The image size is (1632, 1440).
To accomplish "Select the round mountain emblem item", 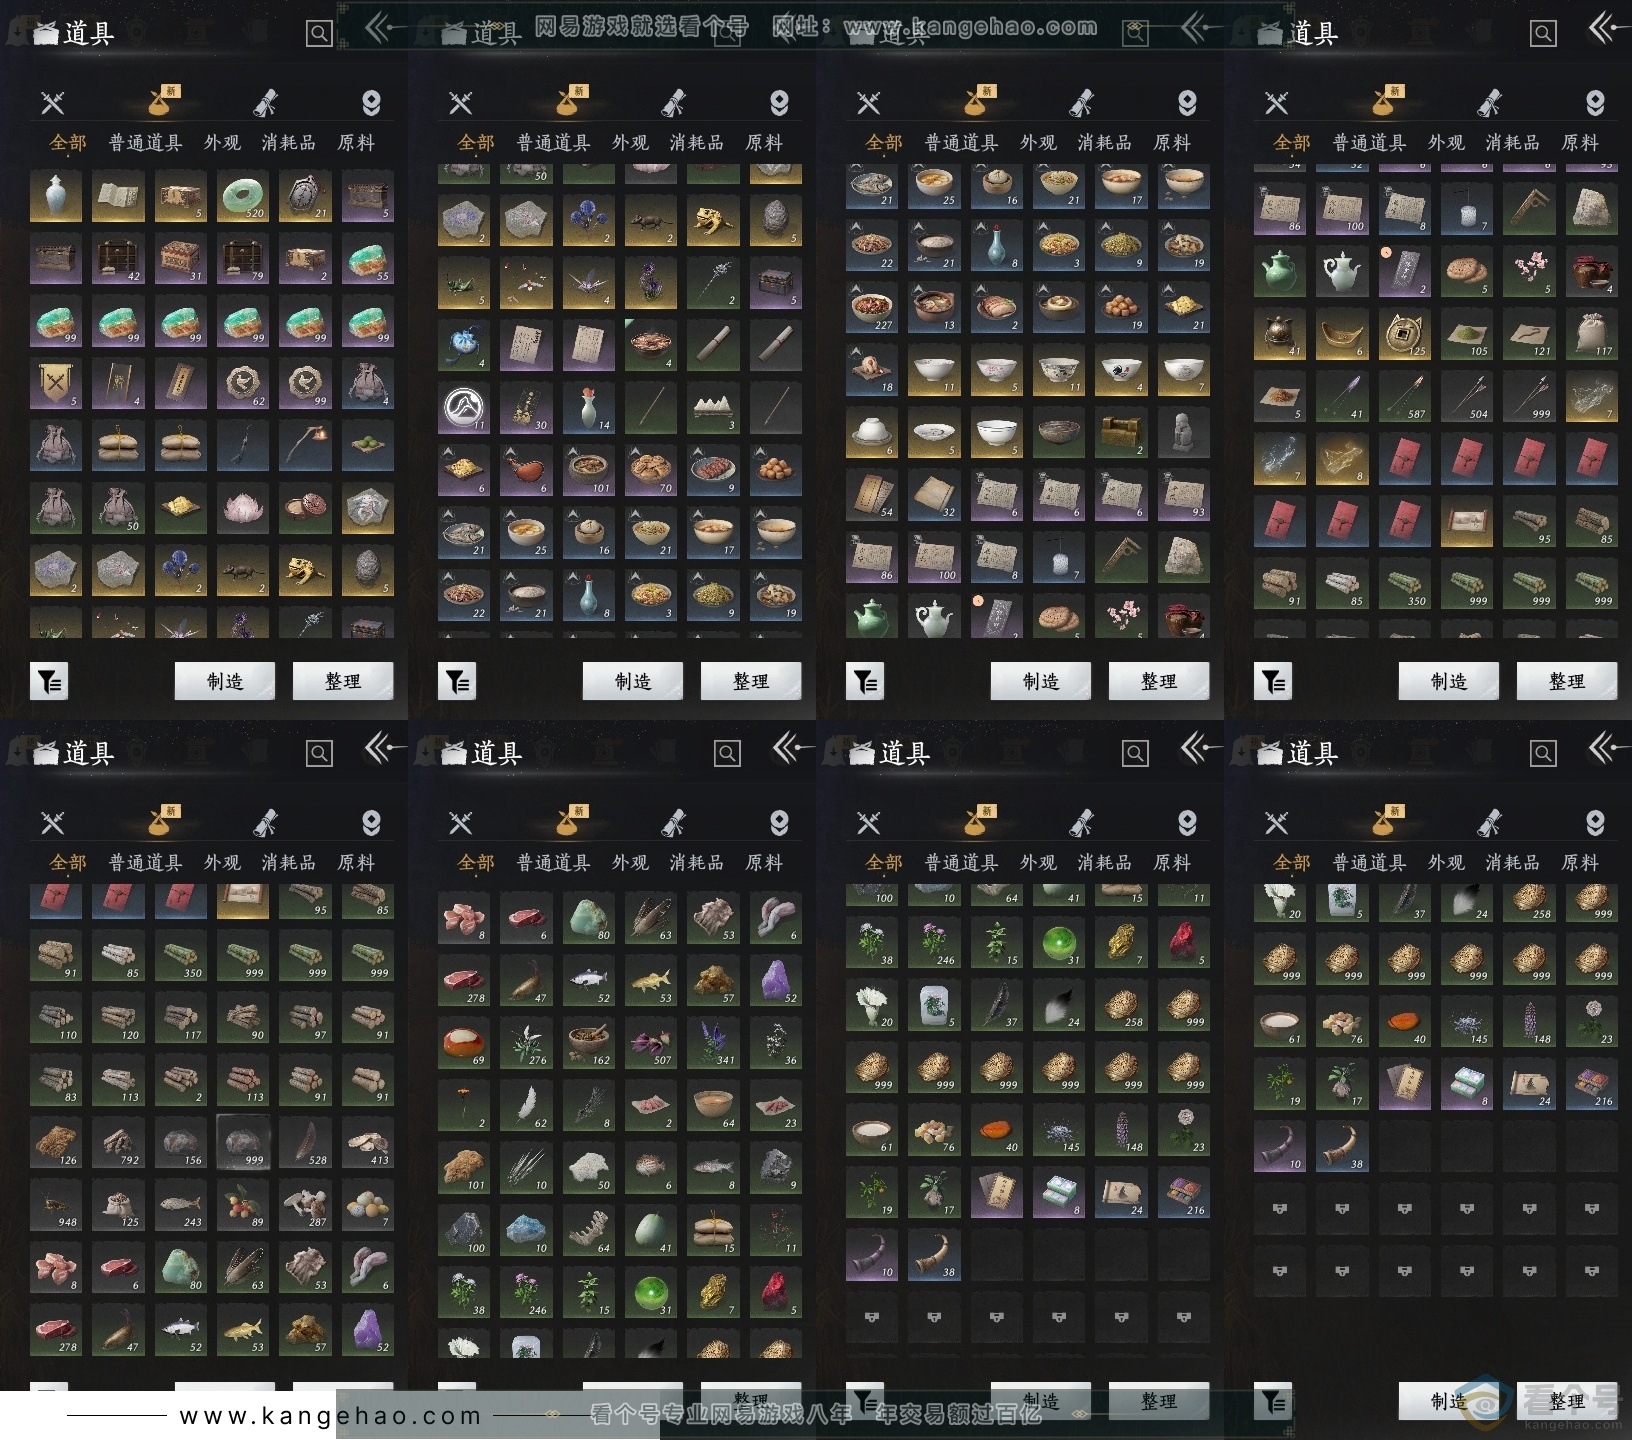I will click(x=464, y=408).
